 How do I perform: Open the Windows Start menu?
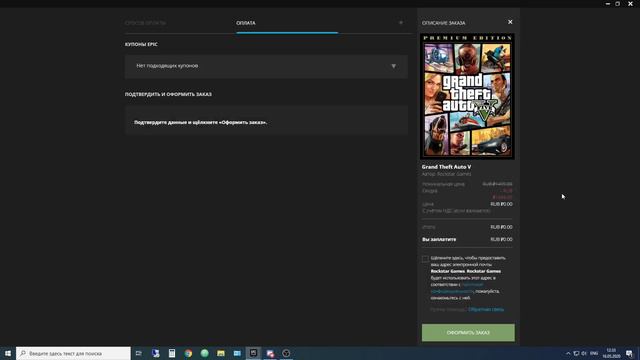tap(8, 353)
